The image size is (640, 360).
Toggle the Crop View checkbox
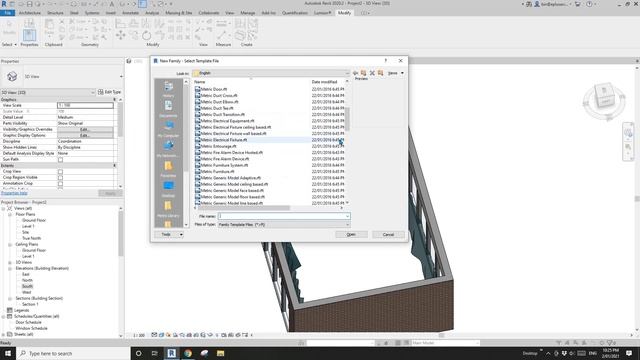click(x=60, y=171)
